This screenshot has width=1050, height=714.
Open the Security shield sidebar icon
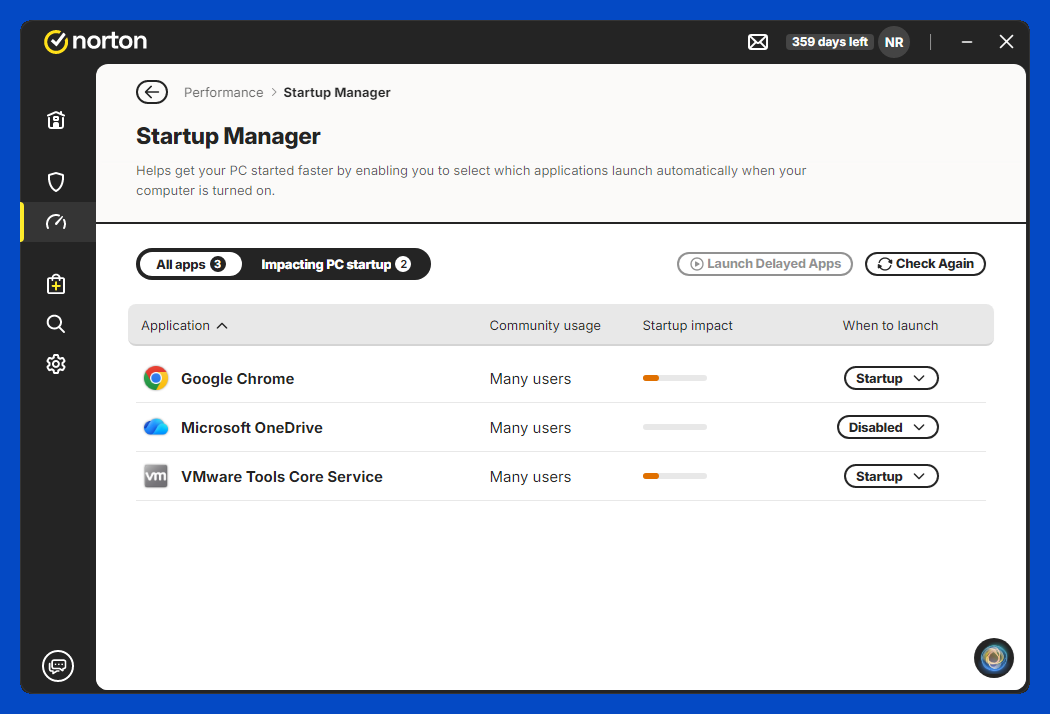pyautogui.click(x=56, y=182)
